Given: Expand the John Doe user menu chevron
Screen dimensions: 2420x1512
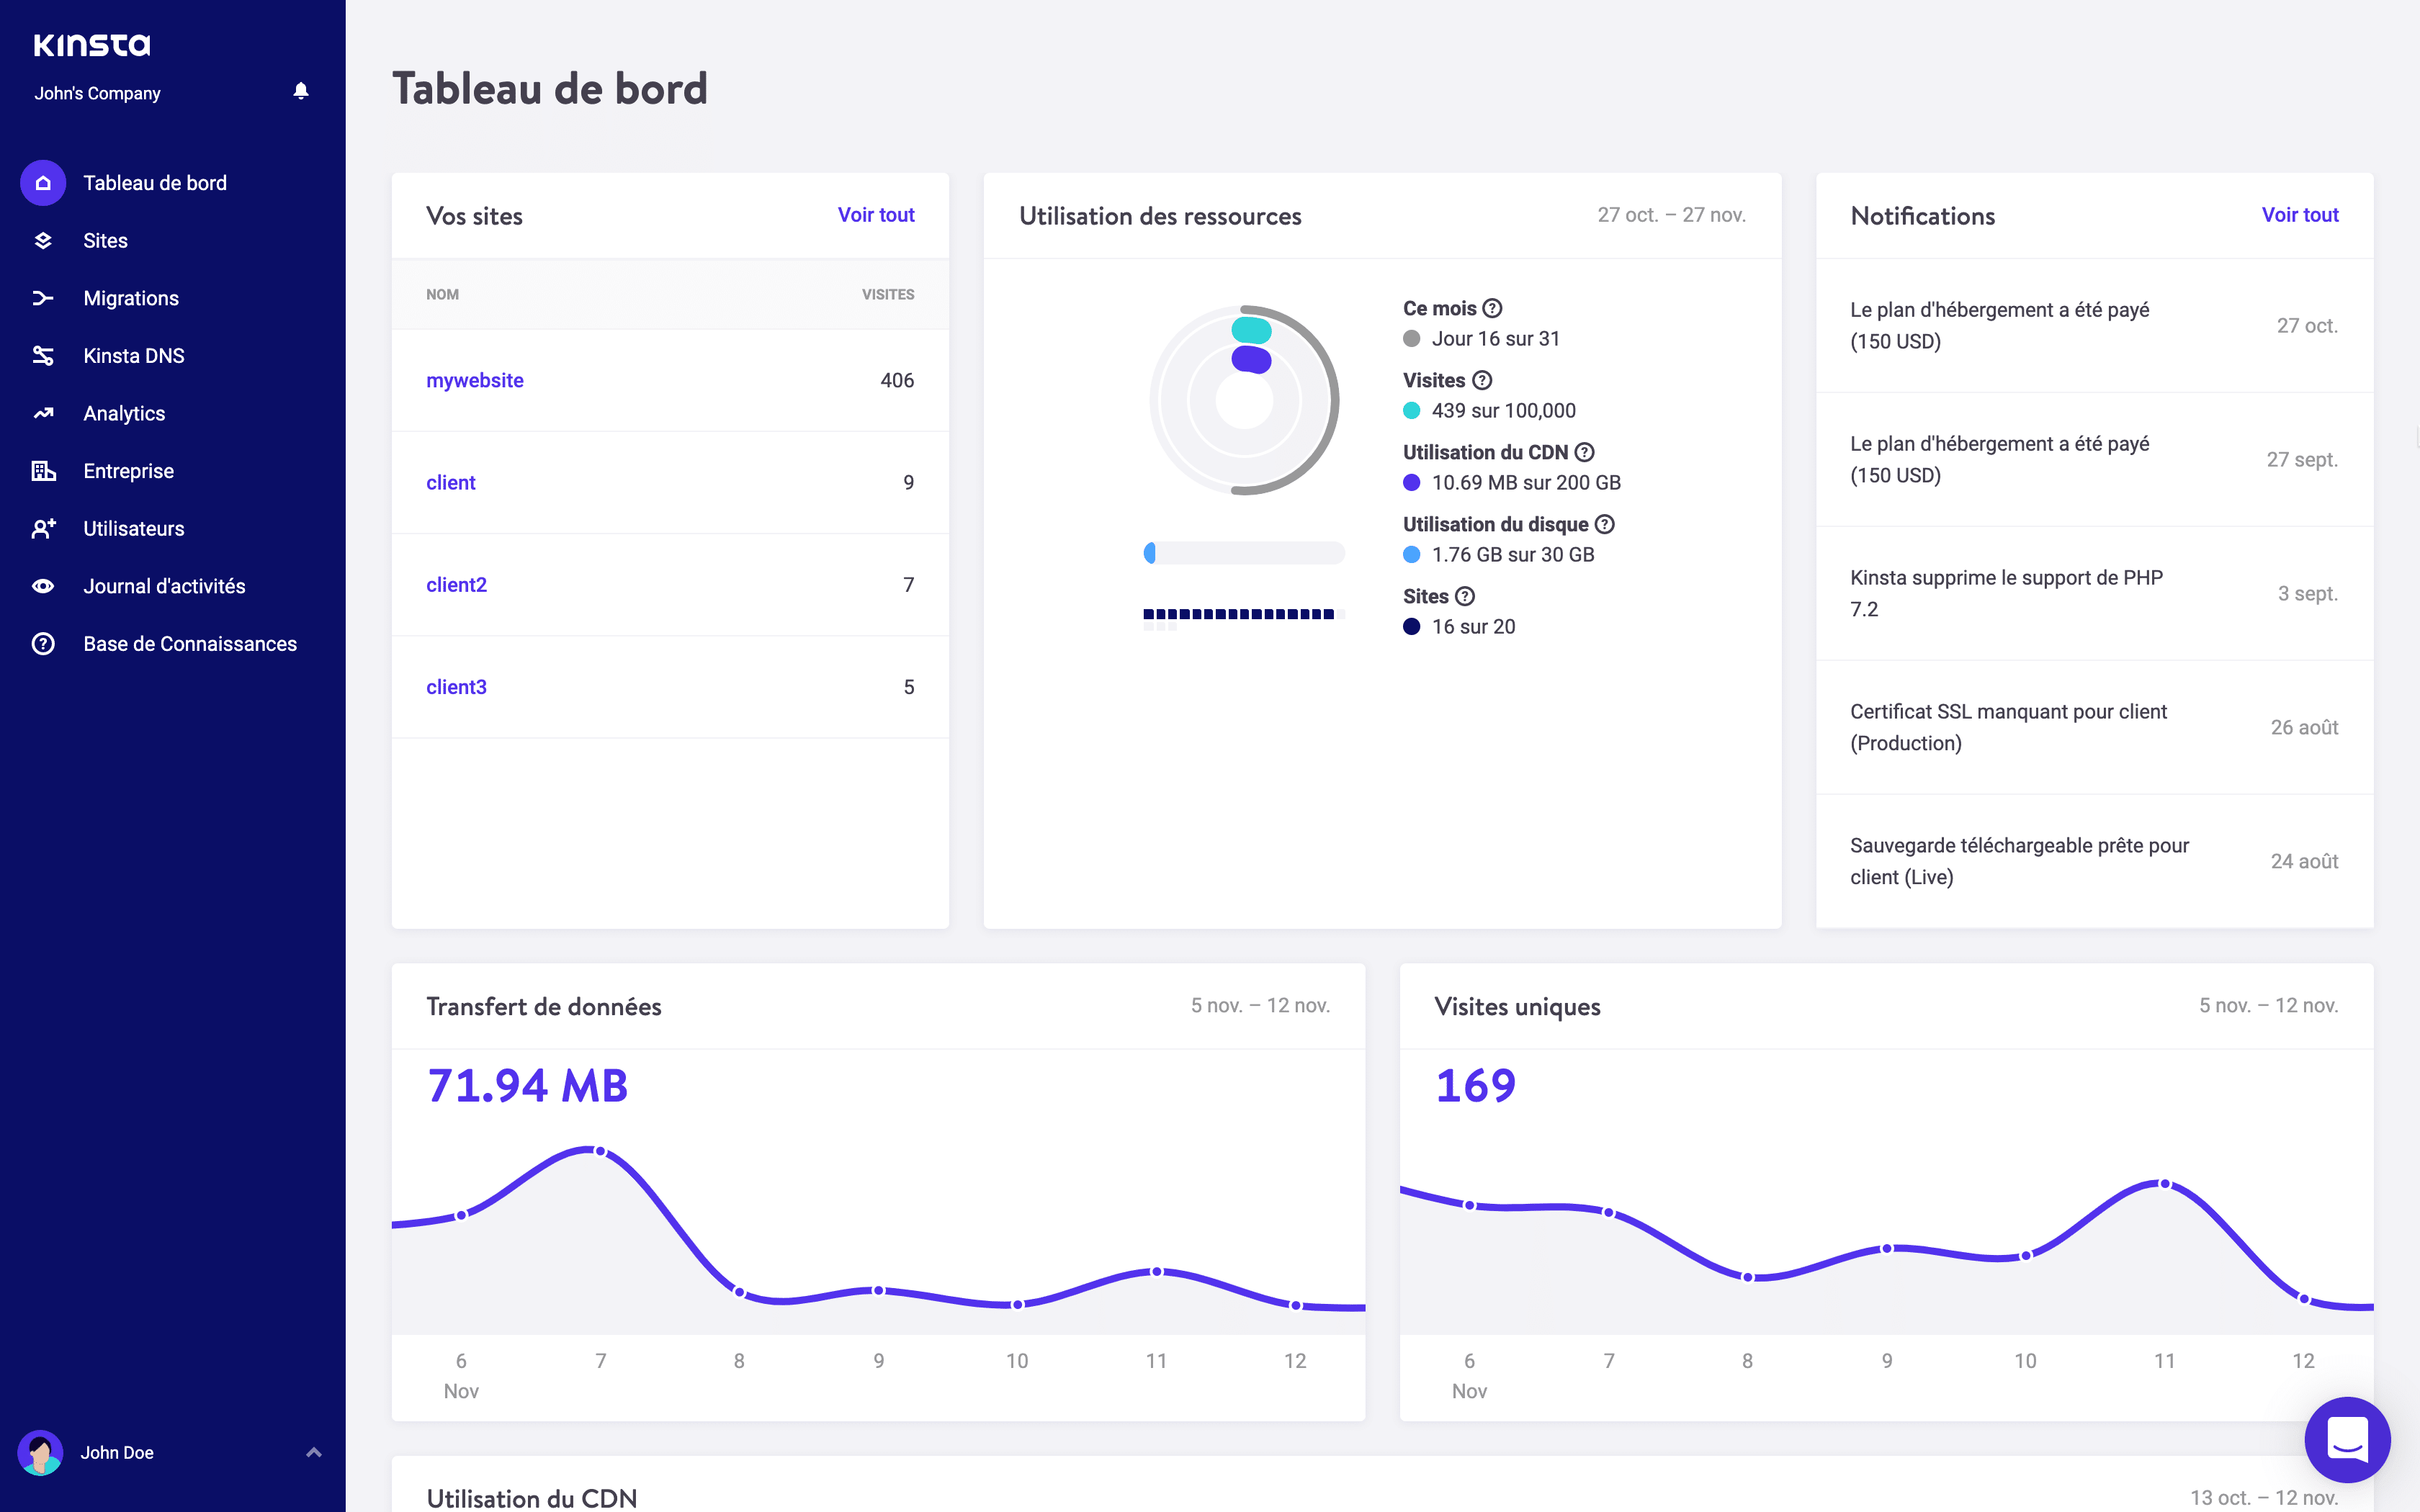Looking at the screenshot, I should pos(314,1452).
